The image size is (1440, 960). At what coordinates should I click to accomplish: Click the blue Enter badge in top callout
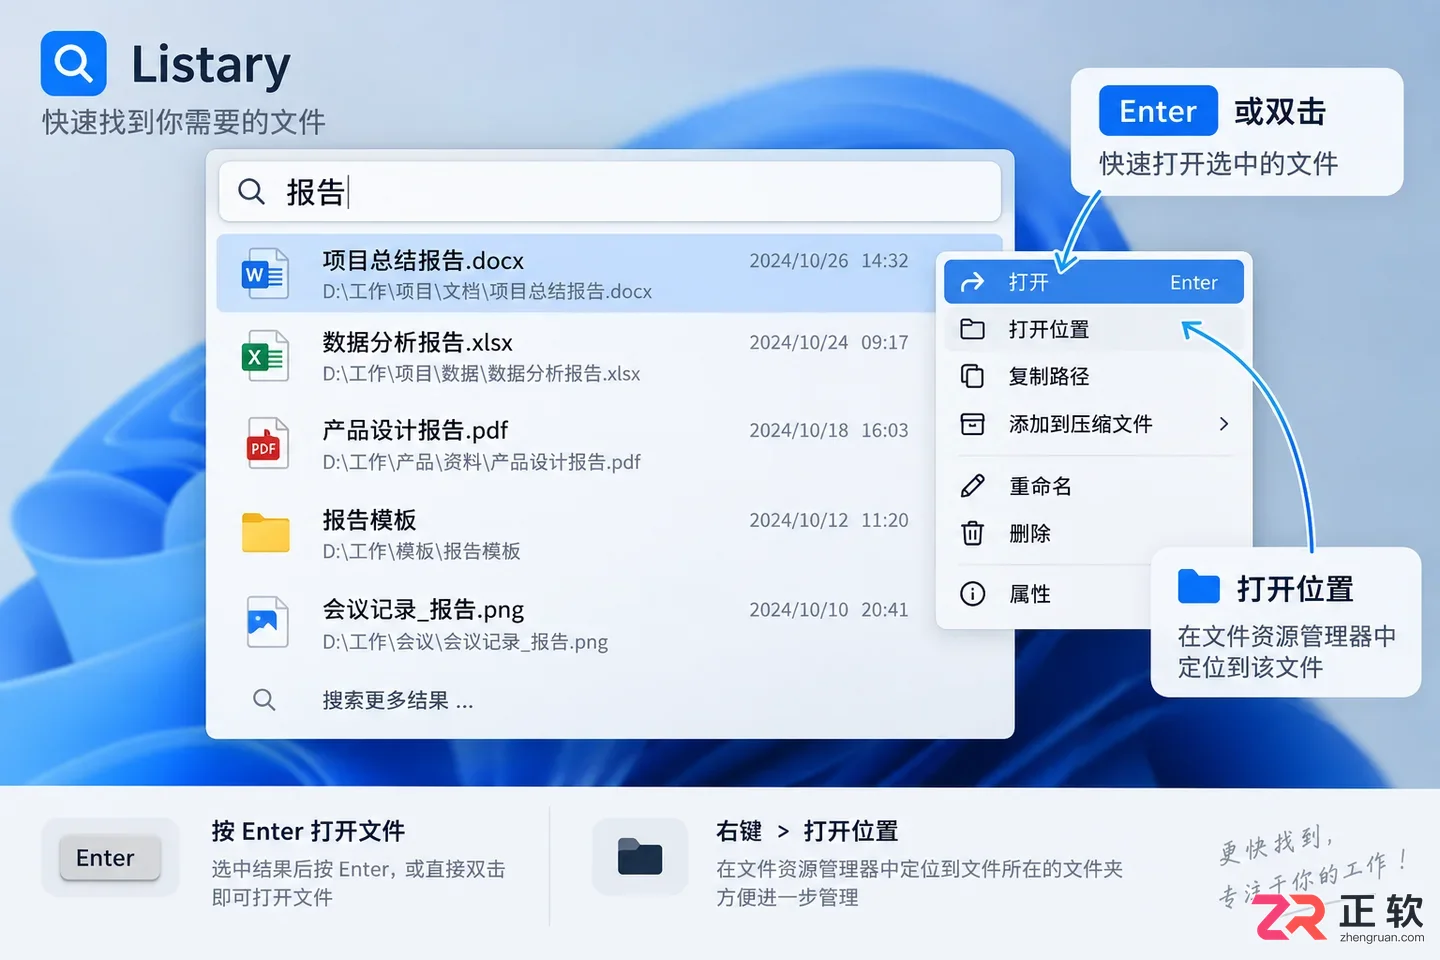click(1158, 111)
